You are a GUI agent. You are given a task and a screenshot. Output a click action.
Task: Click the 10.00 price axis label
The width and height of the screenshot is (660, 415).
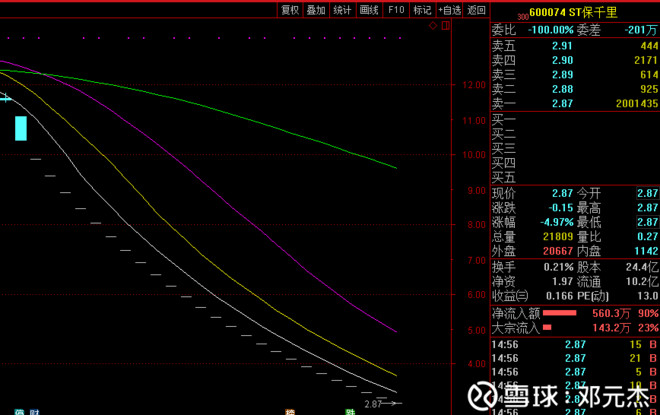coord(474,155)
